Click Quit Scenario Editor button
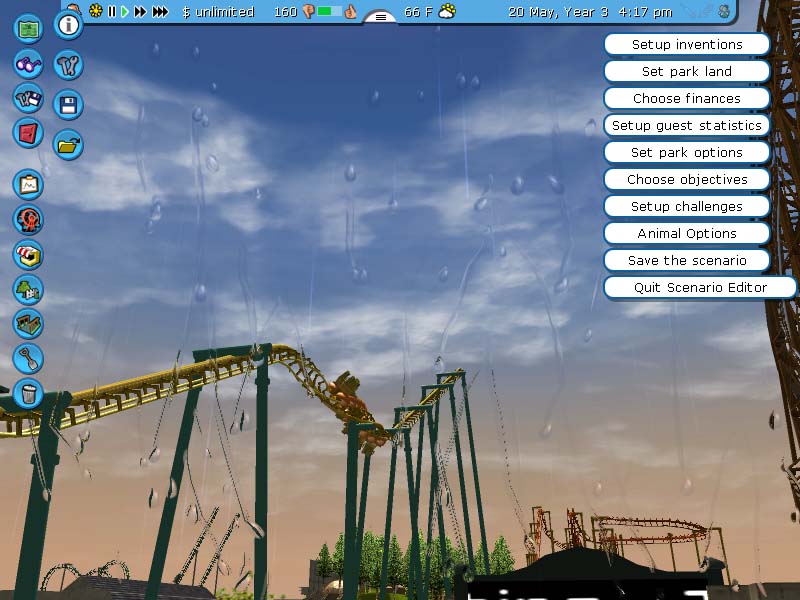This screenshot has height=600, width=800. tap(700, 288)
